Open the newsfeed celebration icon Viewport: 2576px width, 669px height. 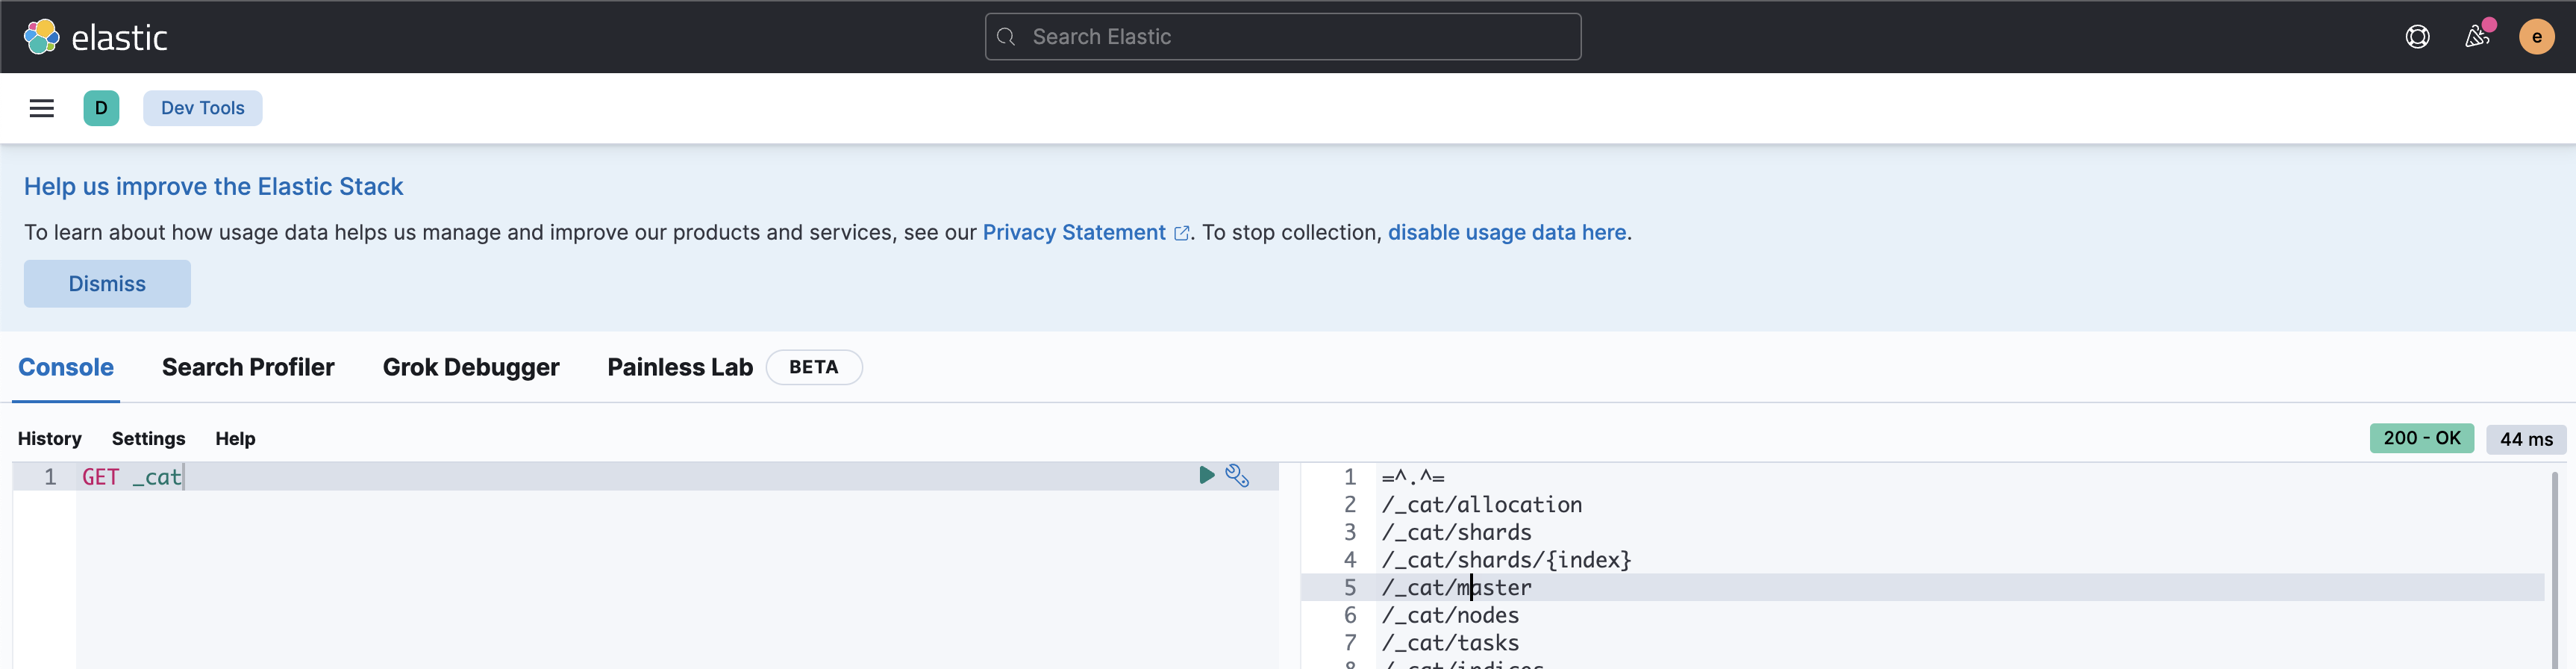(2477, 37)
